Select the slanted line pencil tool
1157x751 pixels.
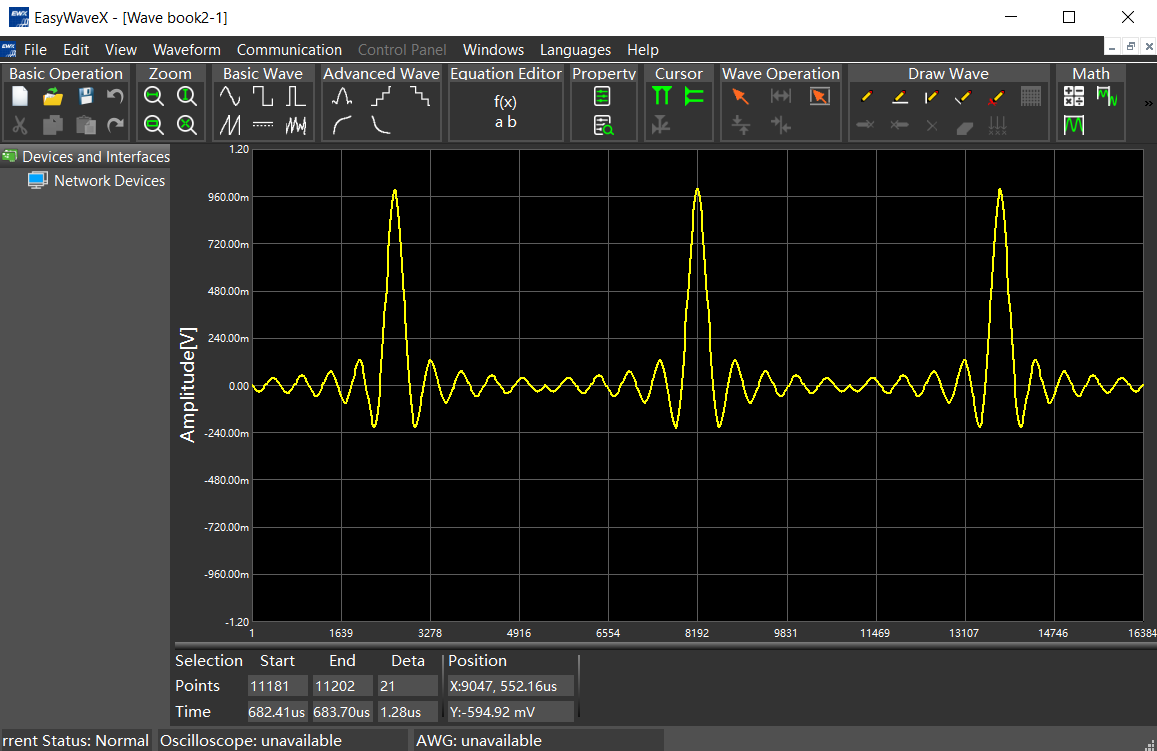point(964,97)
